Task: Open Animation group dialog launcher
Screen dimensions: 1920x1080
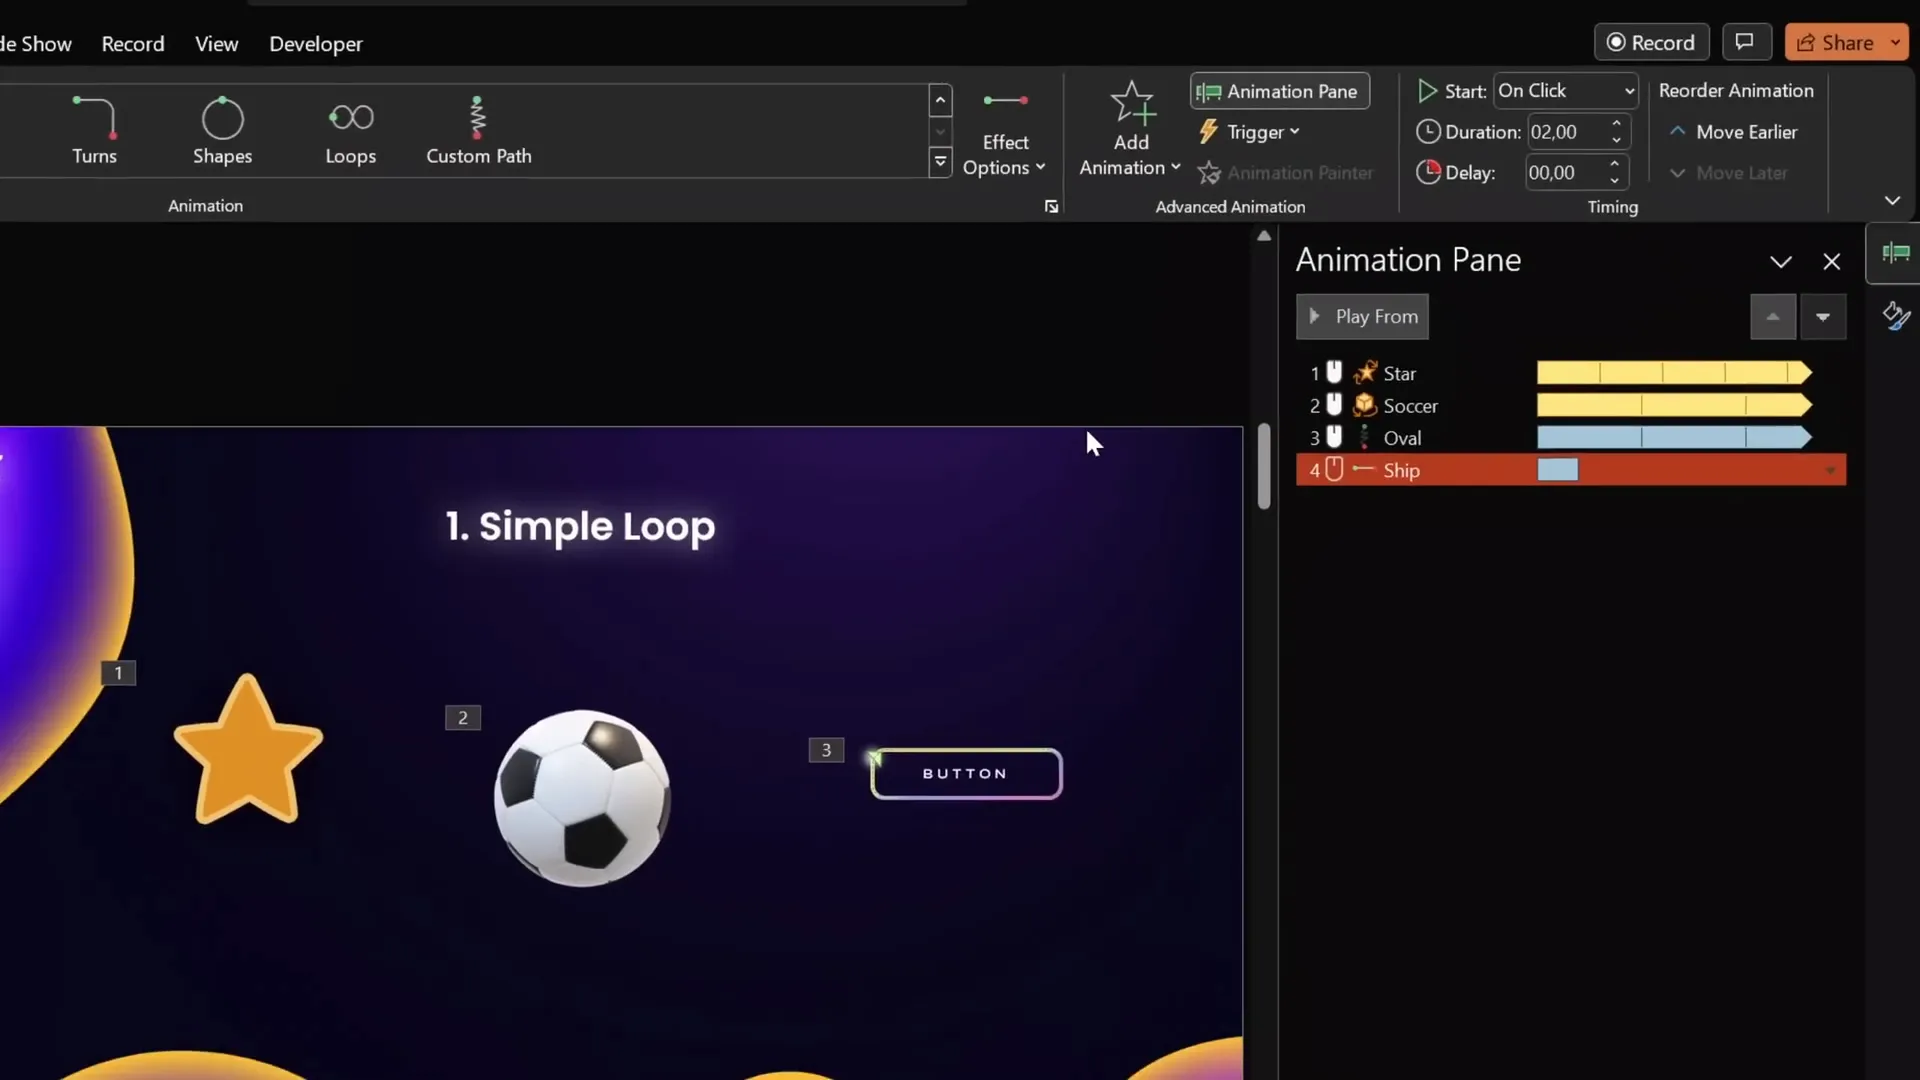Action: click(1051, 206)
